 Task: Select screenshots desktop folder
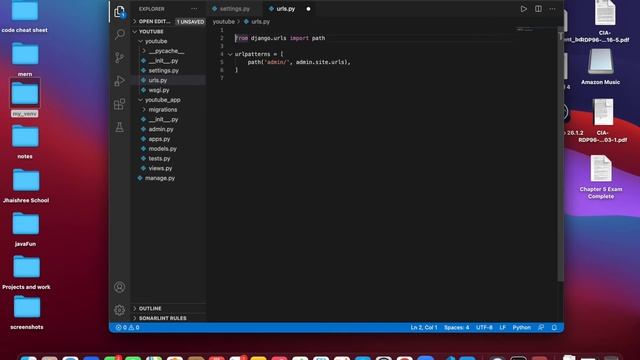(27, 312)
